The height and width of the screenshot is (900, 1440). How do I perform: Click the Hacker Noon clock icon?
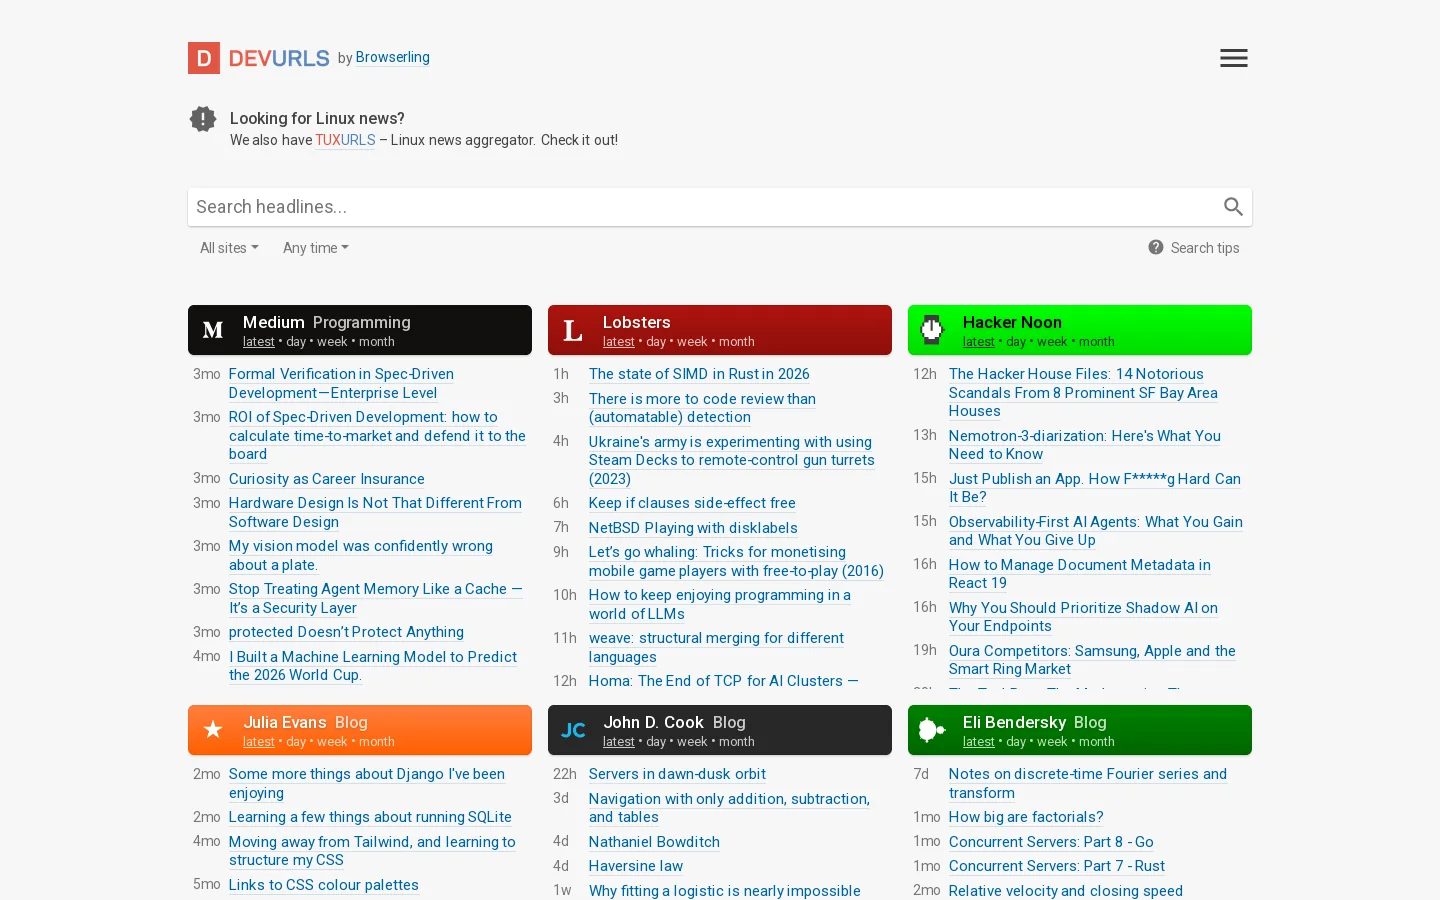coord(932,330)
